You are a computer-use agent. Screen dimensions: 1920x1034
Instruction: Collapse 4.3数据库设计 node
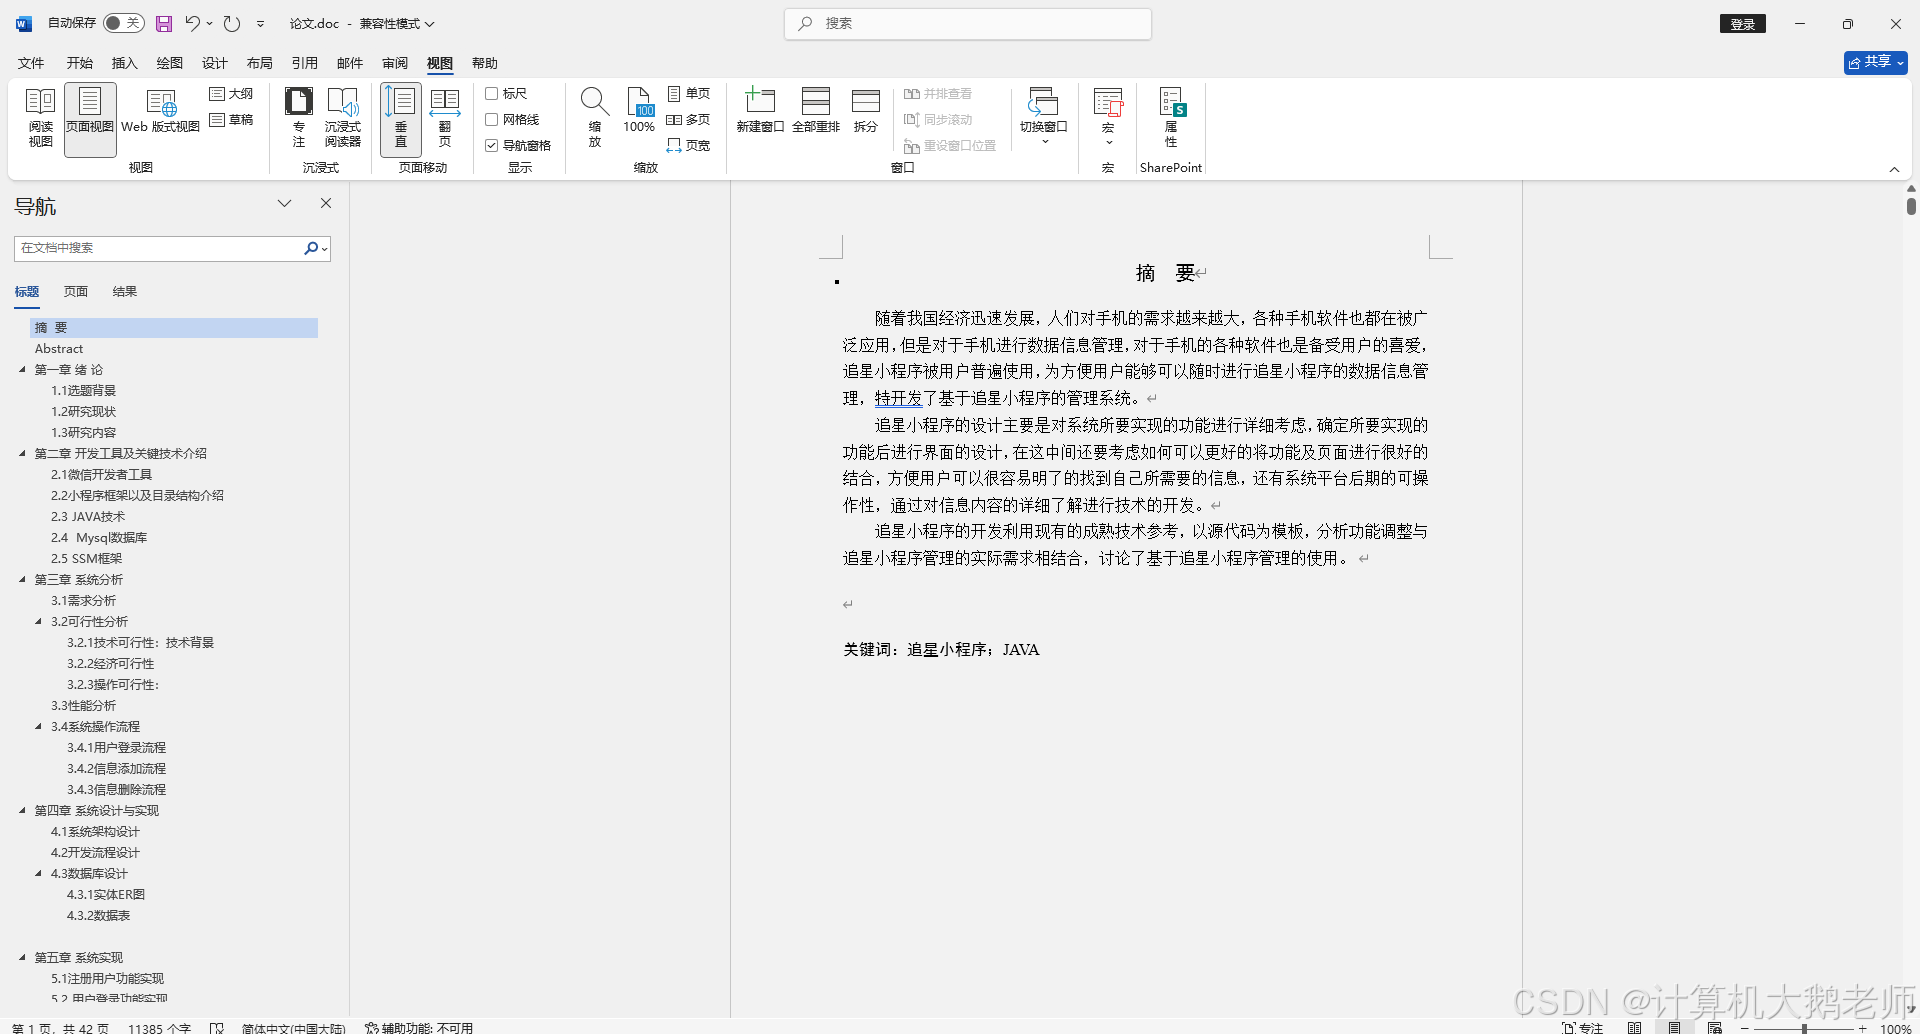pos(38,874)
